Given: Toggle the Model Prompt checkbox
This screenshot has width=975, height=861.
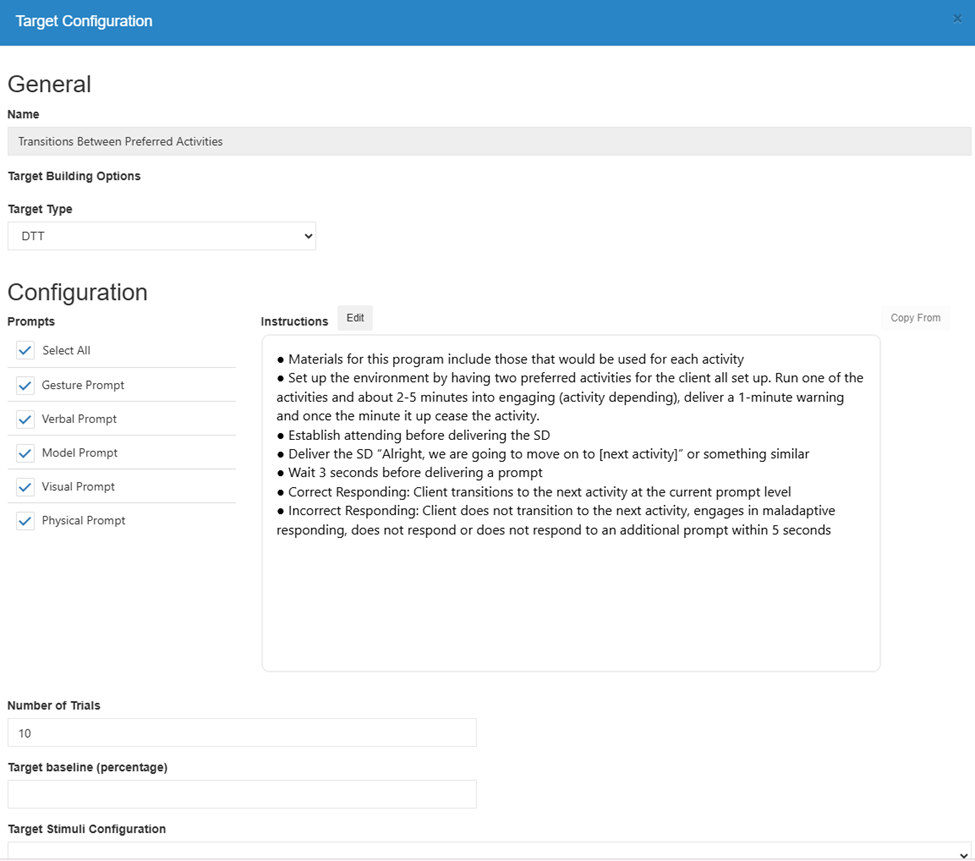Looking at the screenshot, I should [x=25, y=453].
